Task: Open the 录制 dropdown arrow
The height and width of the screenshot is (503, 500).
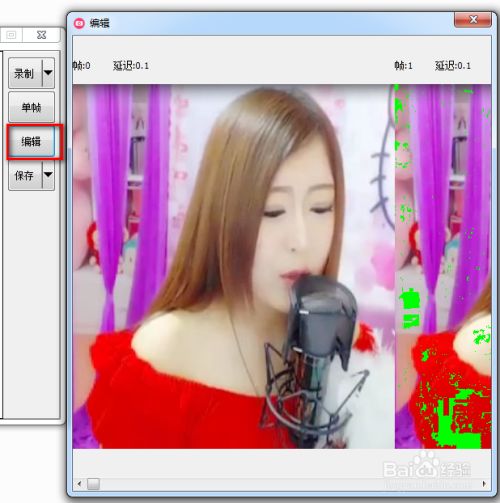Action: tap(48, 73)
